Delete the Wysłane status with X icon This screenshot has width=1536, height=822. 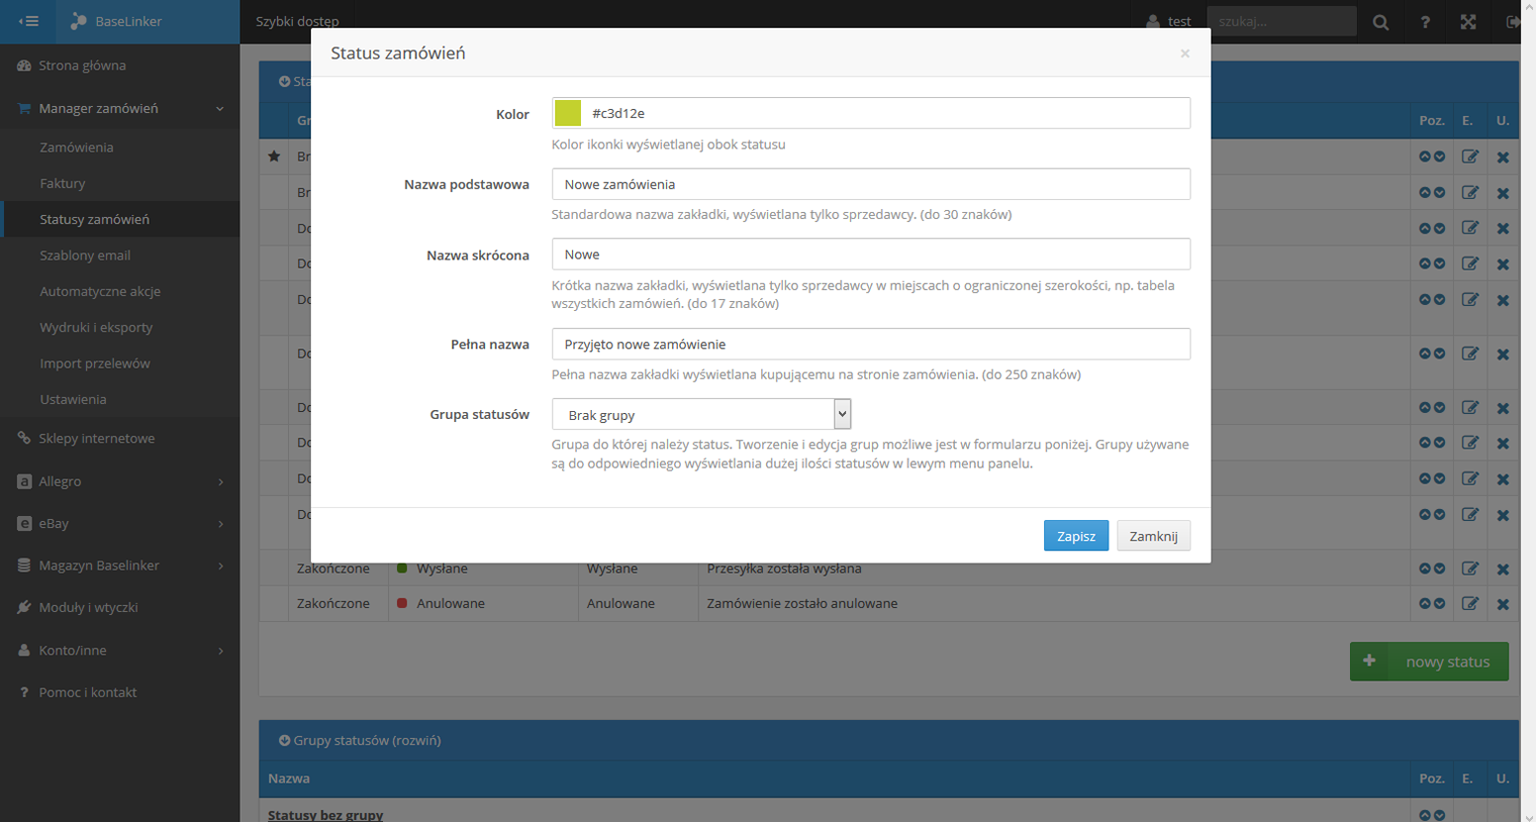coord(1503,569)
